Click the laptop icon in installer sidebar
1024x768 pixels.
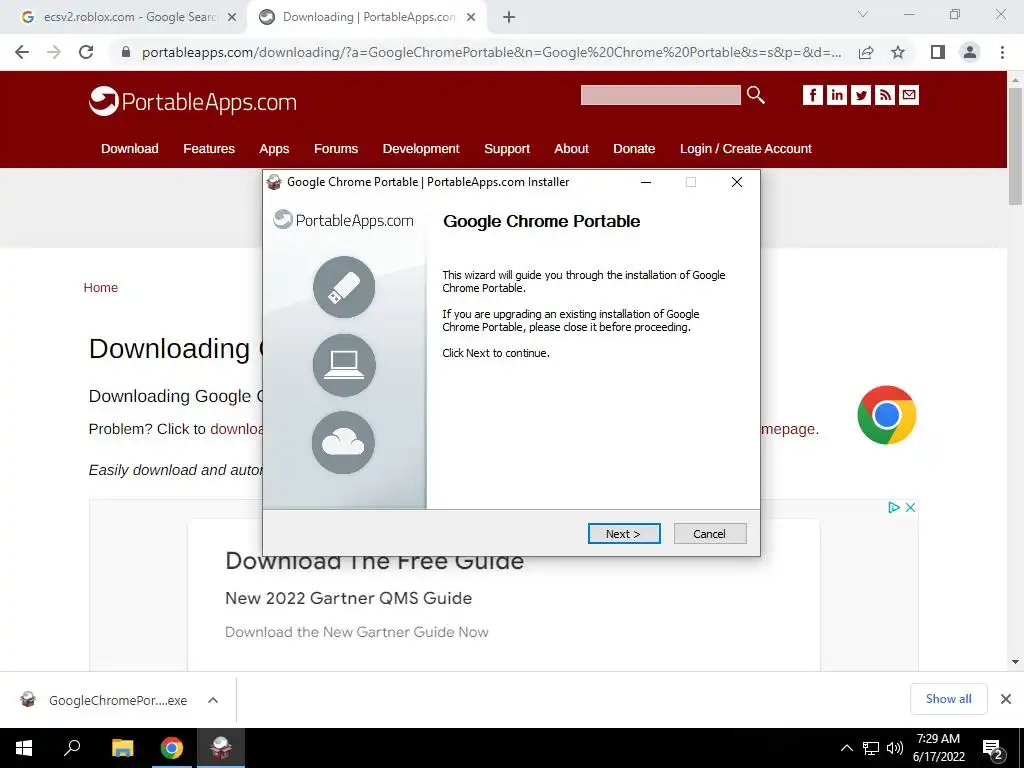[x=344, y=365]
